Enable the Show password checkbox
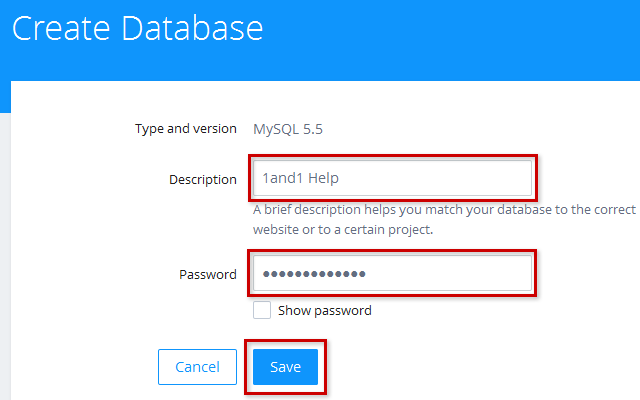The width and height of the screenshot is (640, 400). click(x=262, y=310)
